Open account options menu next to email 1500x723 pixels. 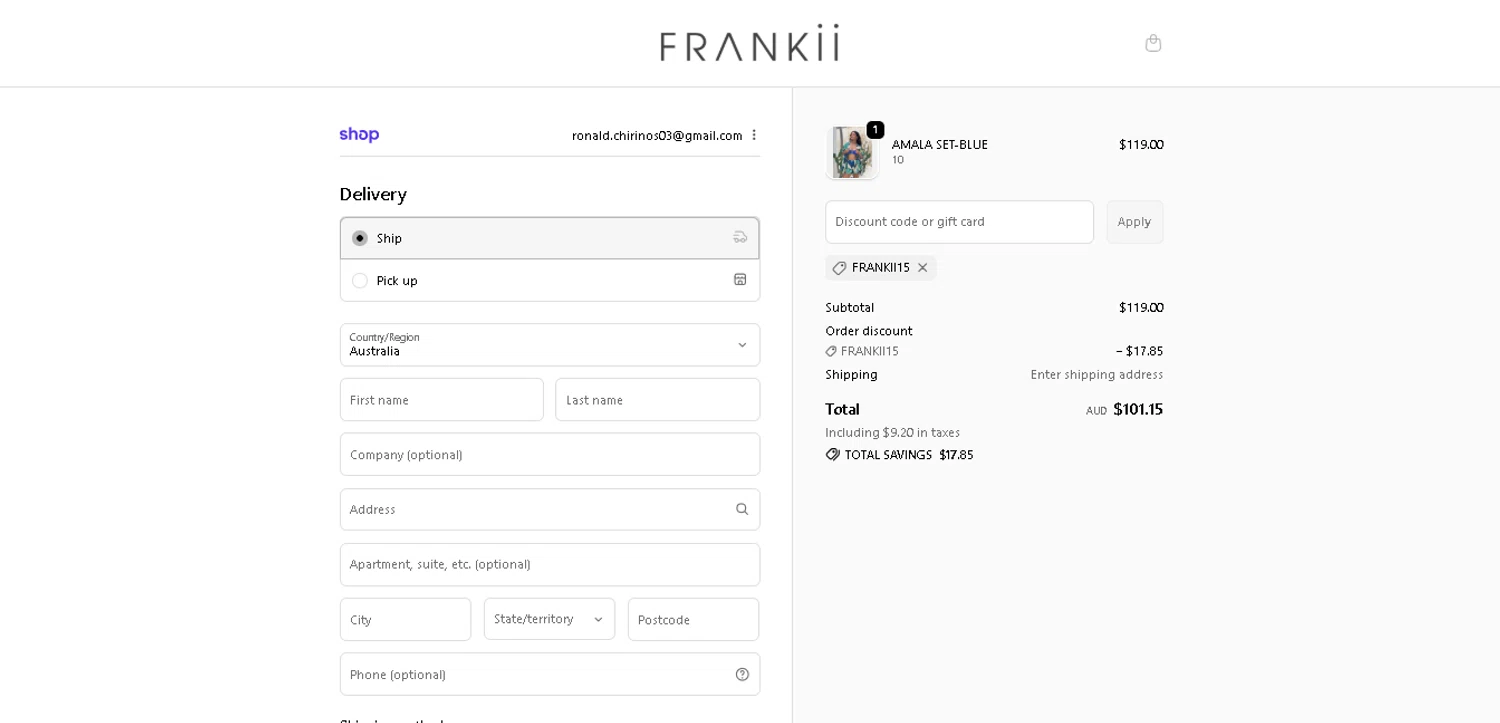click(x=754, y=135)
